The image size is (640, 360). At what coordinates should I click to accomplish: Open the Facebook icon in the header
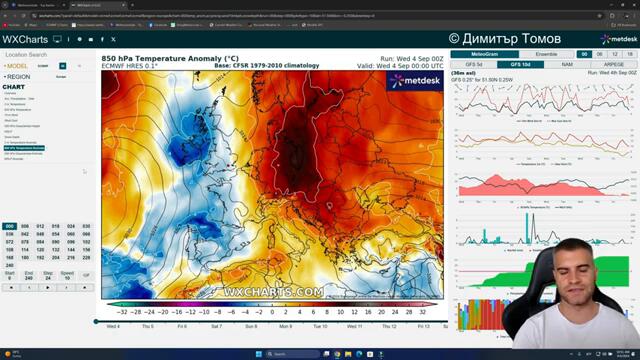pos(102,39)
